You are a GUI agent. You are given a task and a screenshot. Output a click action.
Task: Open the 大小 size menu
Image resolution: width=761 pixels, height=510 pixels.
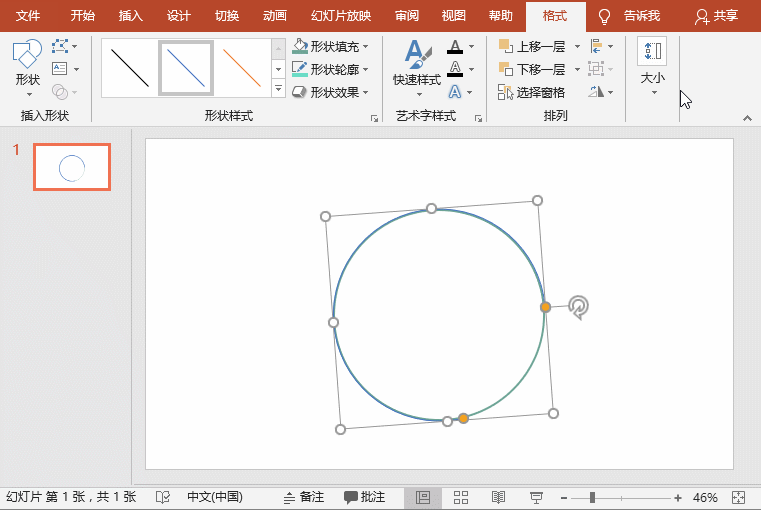coord(652,66)
